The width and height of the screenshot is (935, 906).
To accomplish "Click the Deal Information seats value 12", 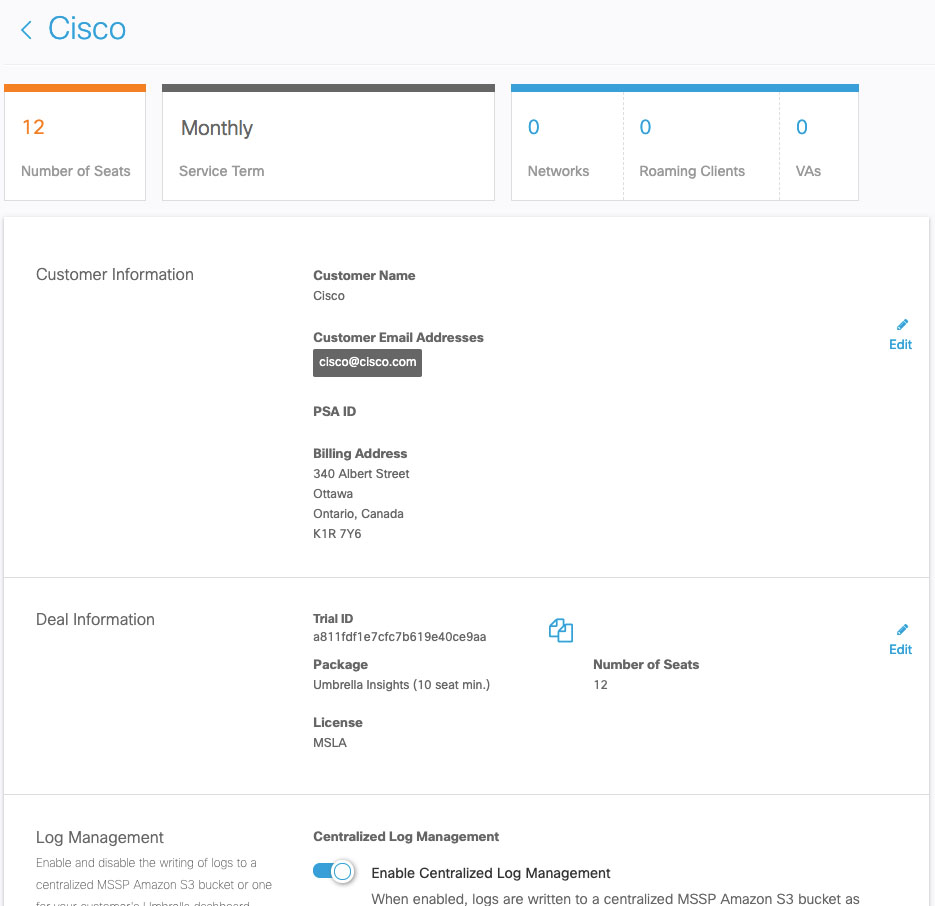I will pyautogui.click(x=600, y=685).
